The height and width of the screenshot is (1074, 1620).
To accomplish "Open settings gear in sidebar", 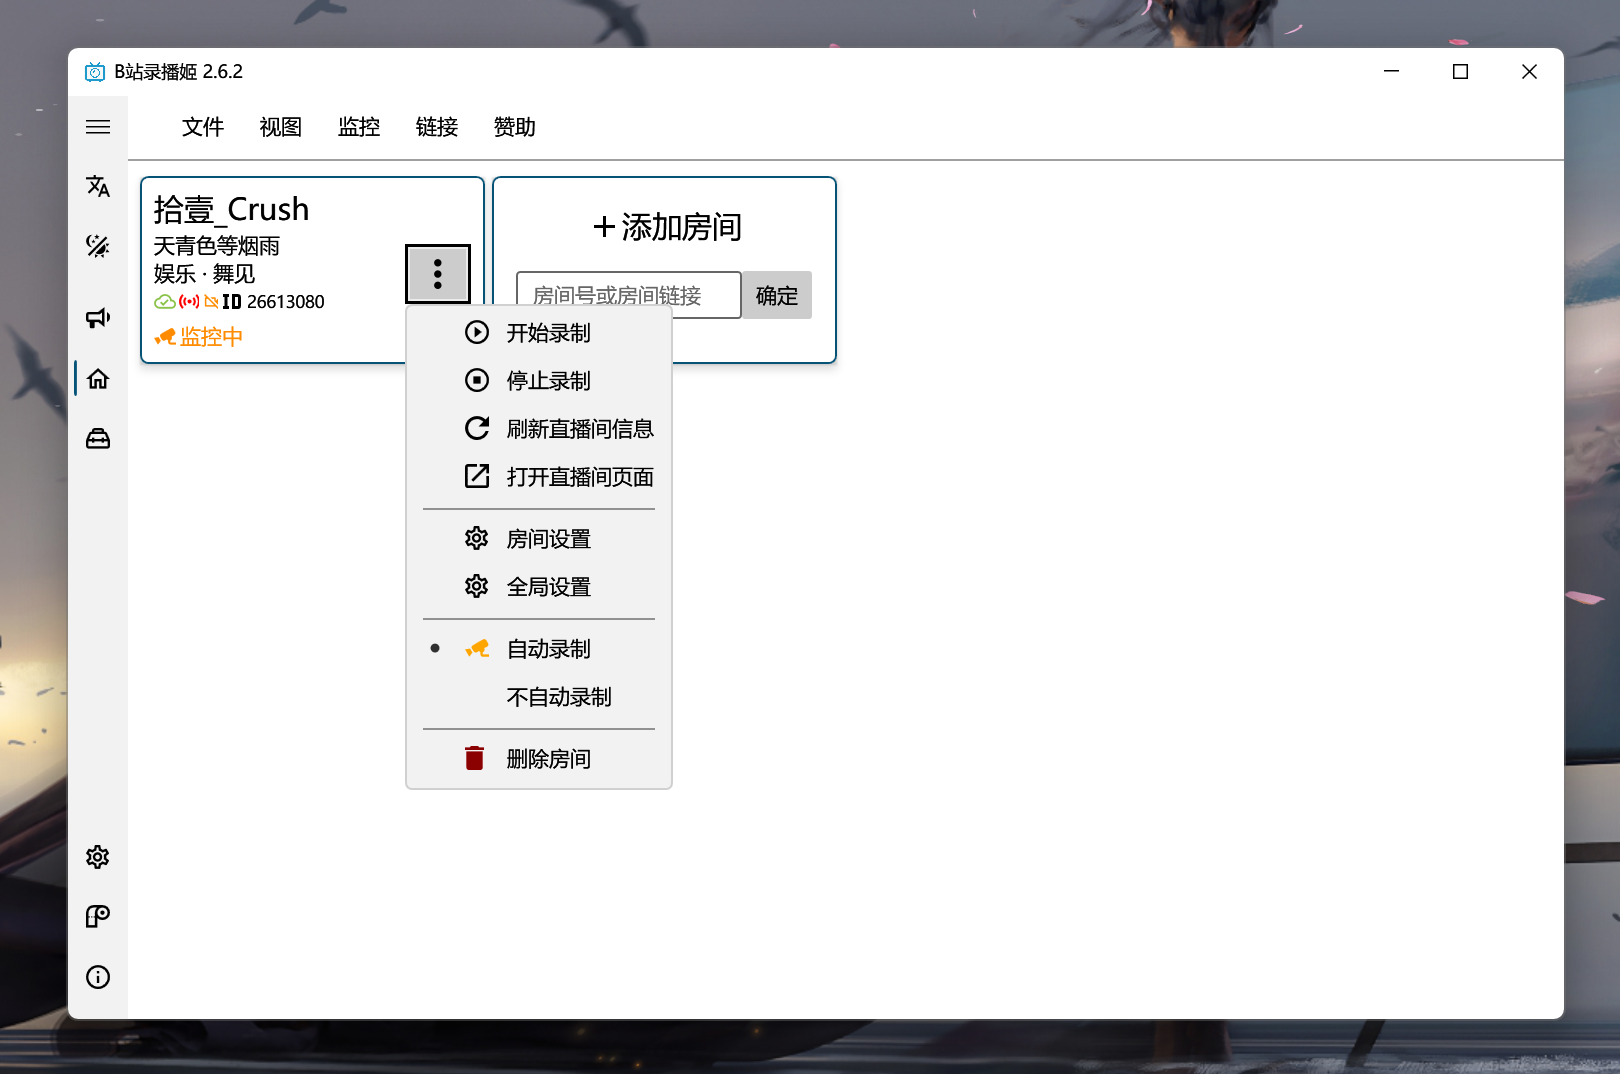I will click(98, 857).
